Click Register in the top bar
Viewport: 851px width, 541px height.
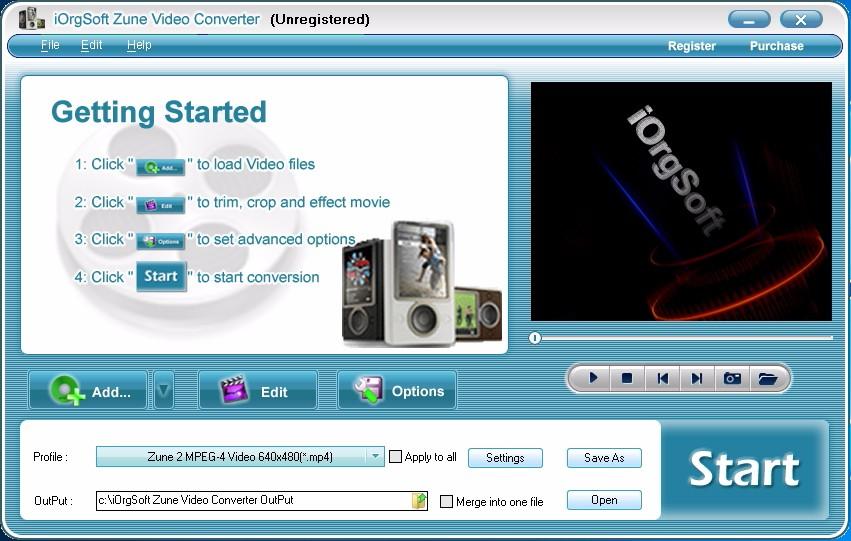coord(691,46)
